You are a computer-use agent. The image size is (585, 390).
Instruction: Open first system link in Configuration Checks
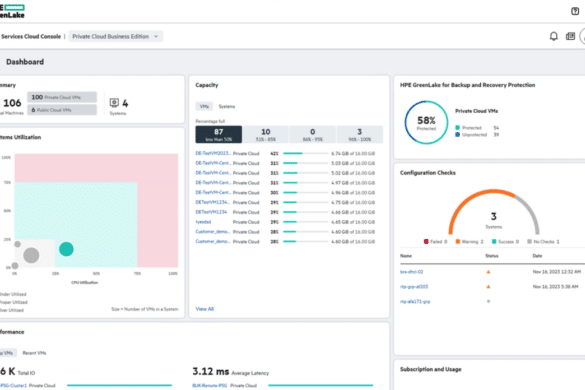coord(412,272)
